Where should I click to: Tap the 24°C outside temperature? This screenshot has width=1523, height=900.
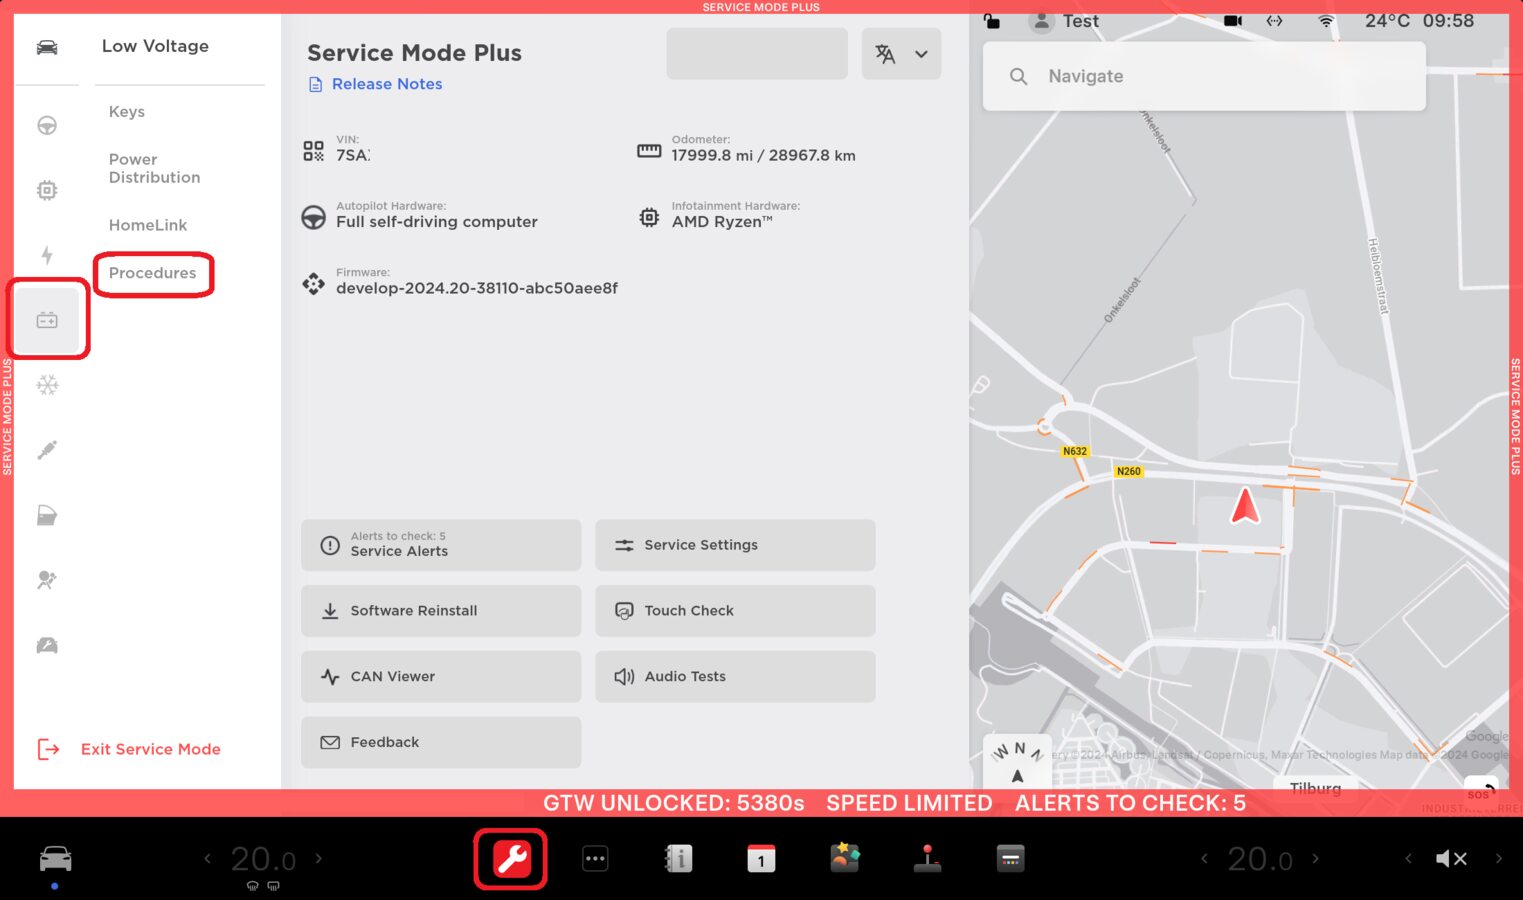pos(1387,21)
